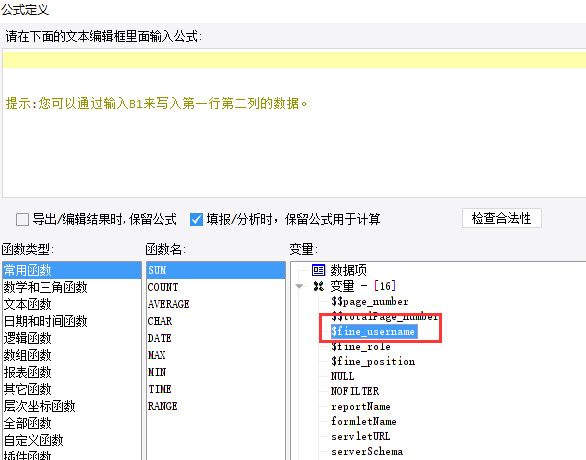
Task: Collapse the 变量 - [16] tree node
Action: tap(299, 287)
